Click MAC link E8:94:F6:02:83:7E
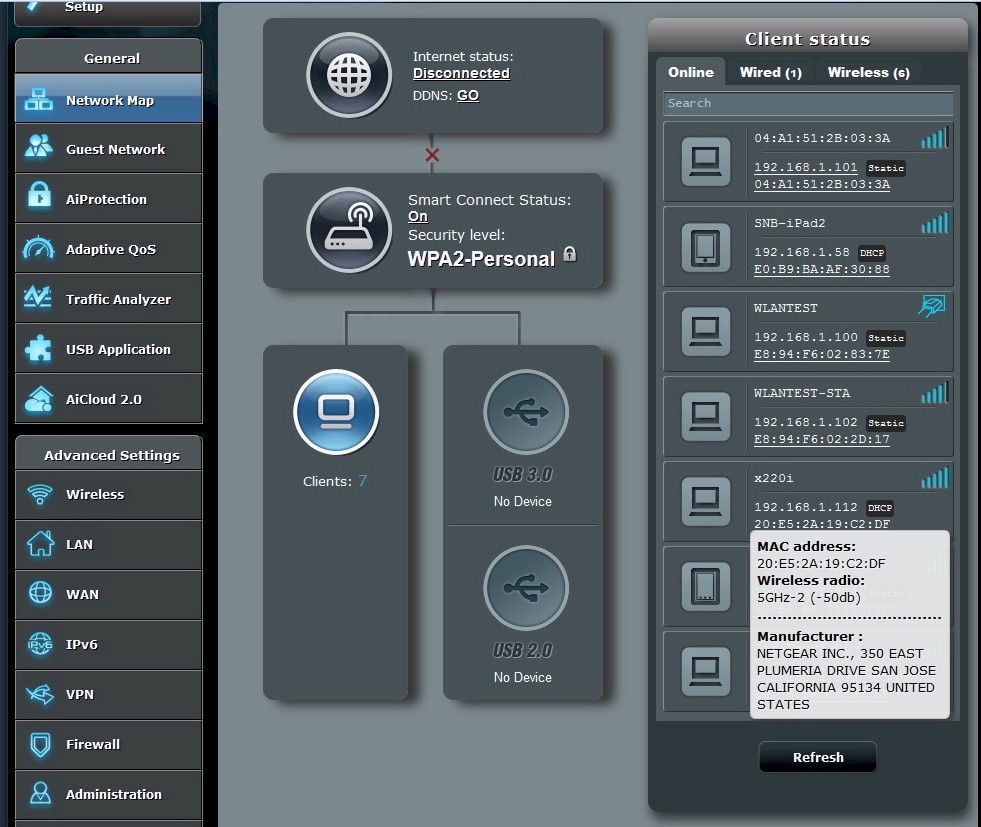Viewport: 981px width, 827px height. tap(821, 354)
